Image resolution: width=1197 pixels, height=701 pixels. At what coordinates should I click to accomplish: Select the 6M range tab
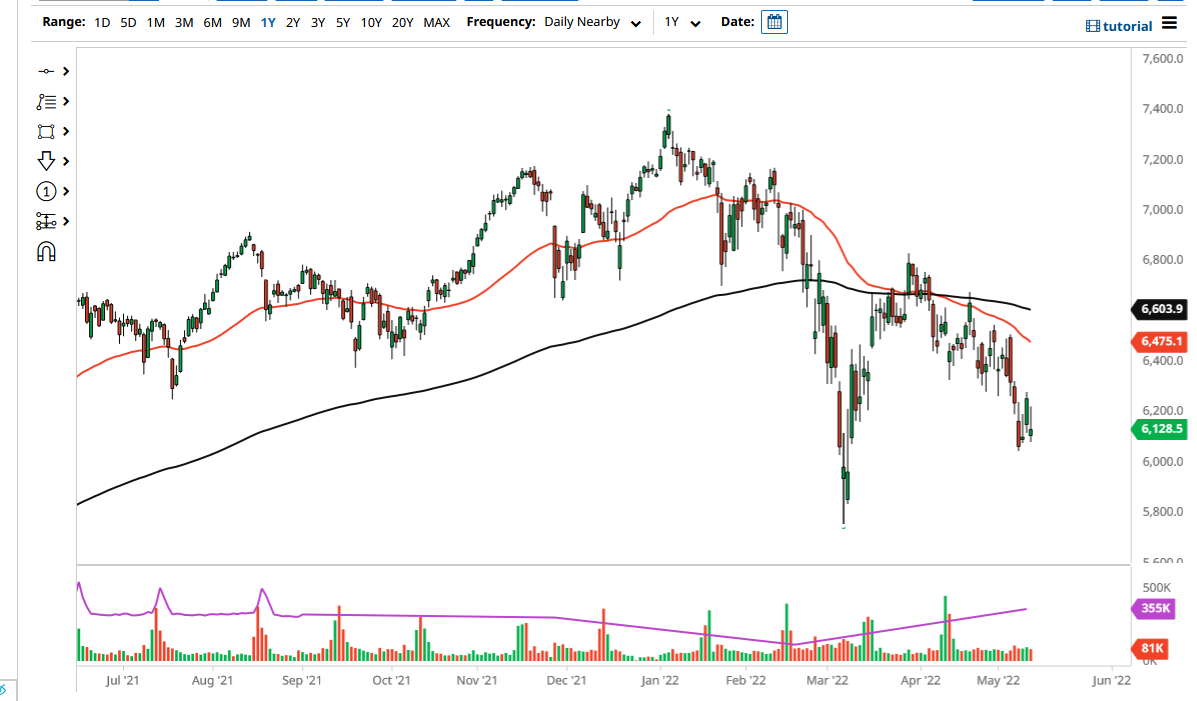(x=211, y=22)
